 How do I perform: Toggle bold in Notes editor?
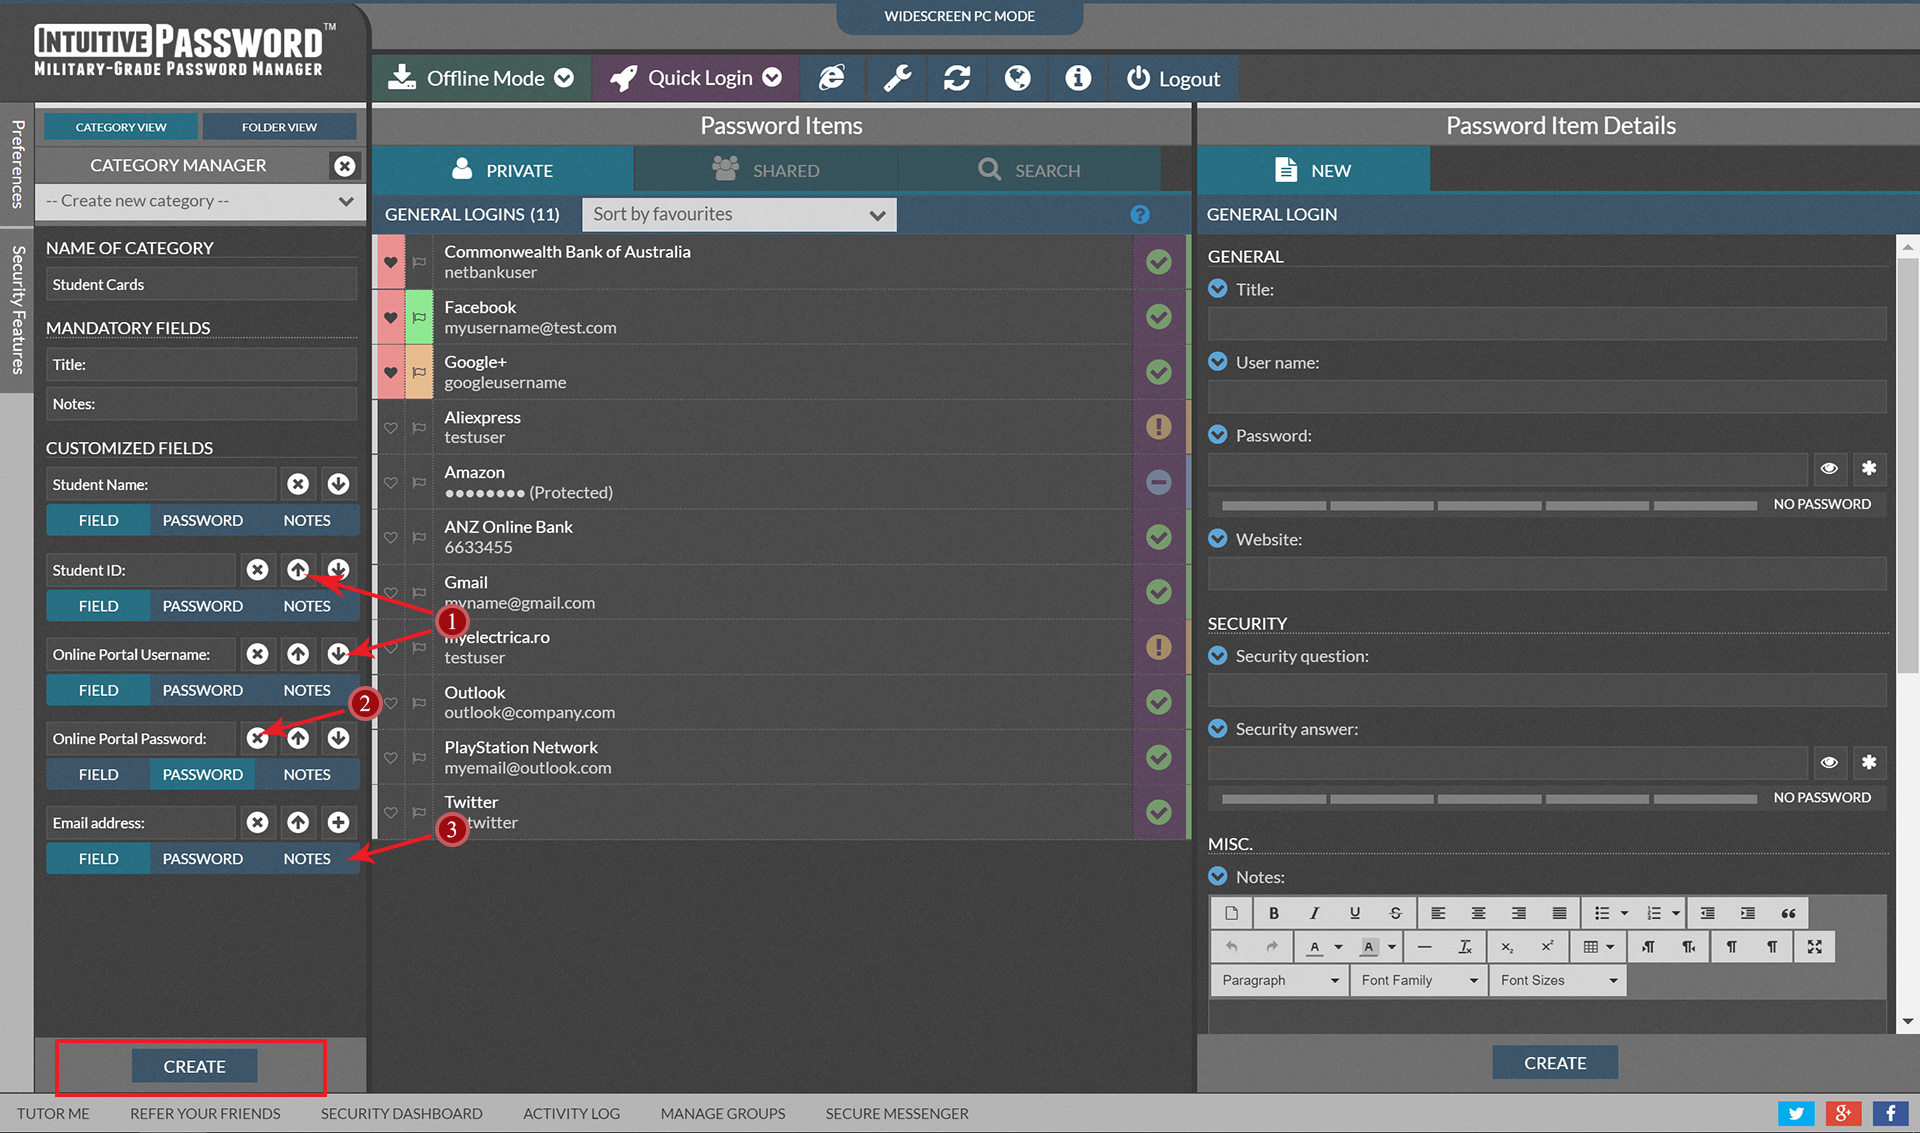(1273, 913)
